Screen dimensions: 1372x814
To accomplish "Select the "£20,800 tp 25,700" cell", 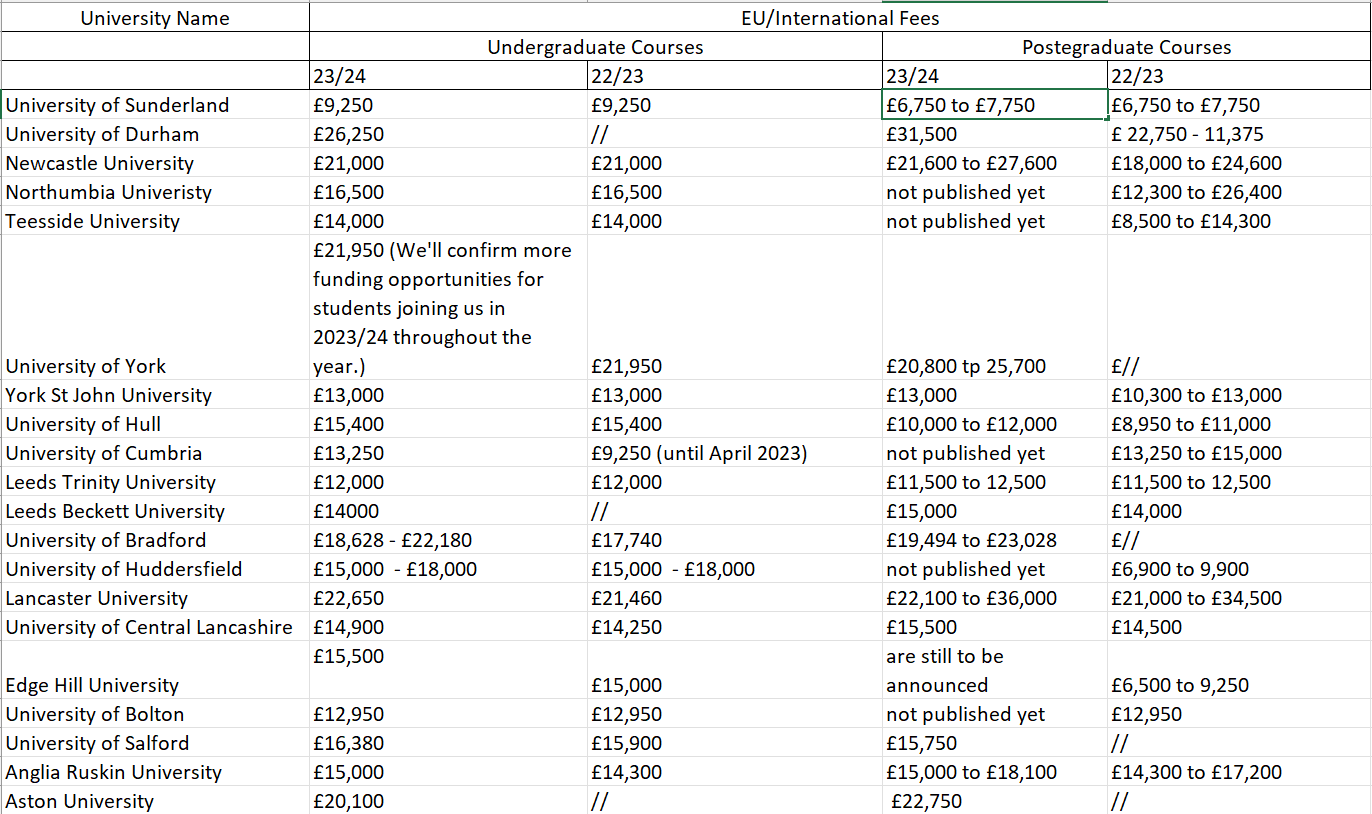I will [x=966, y=366].
